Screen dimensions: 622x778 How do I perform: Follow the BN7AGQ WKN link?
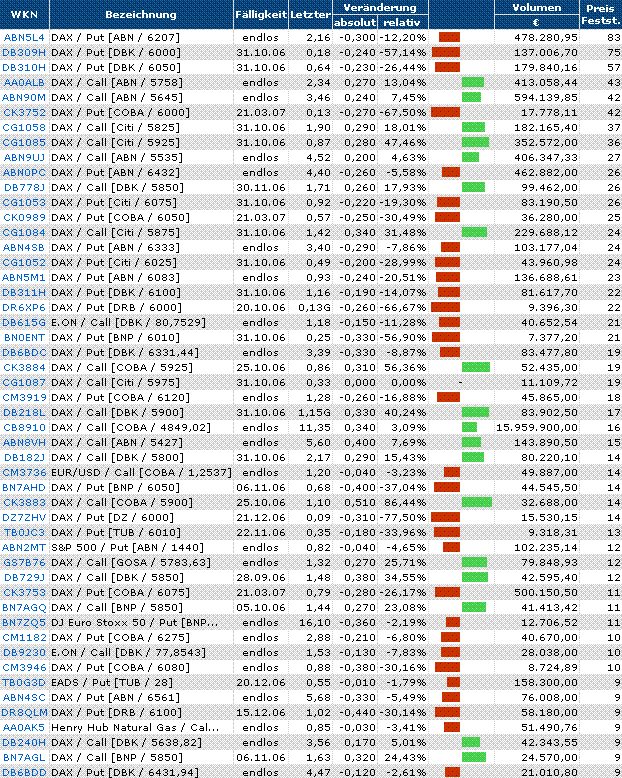pos(24,607)
